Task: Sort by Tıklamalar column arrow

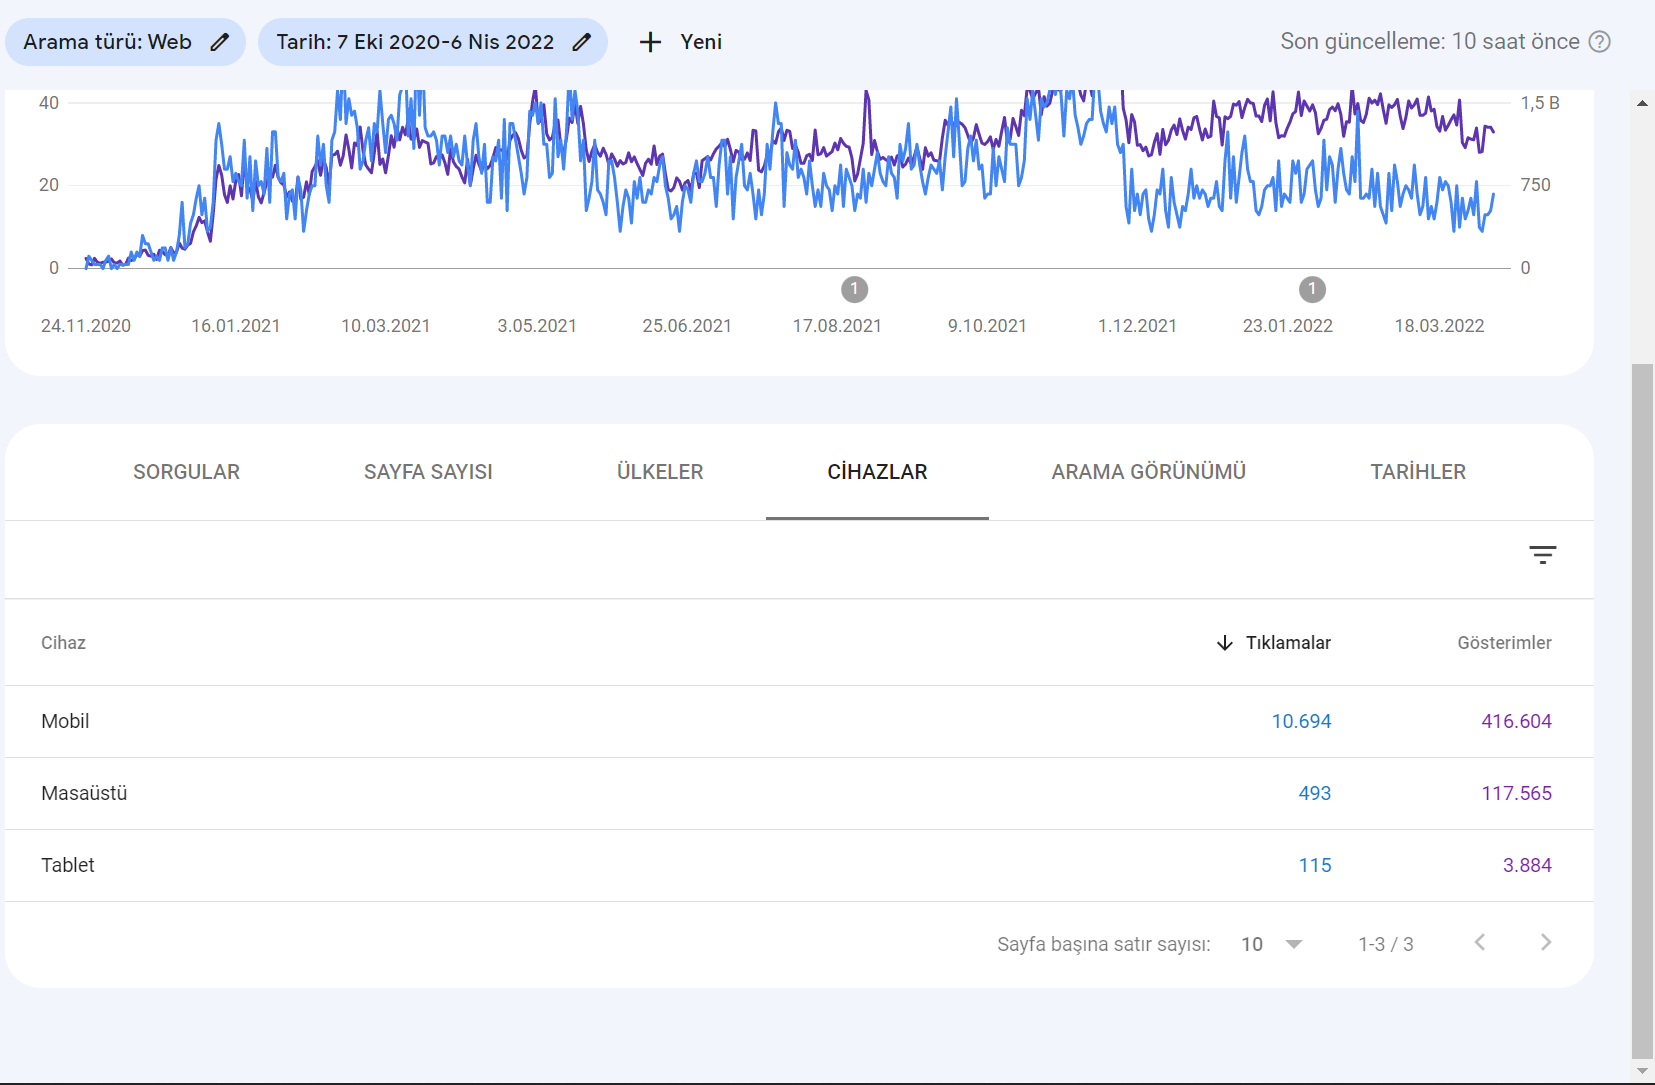Action: [x=1225, y=643]
